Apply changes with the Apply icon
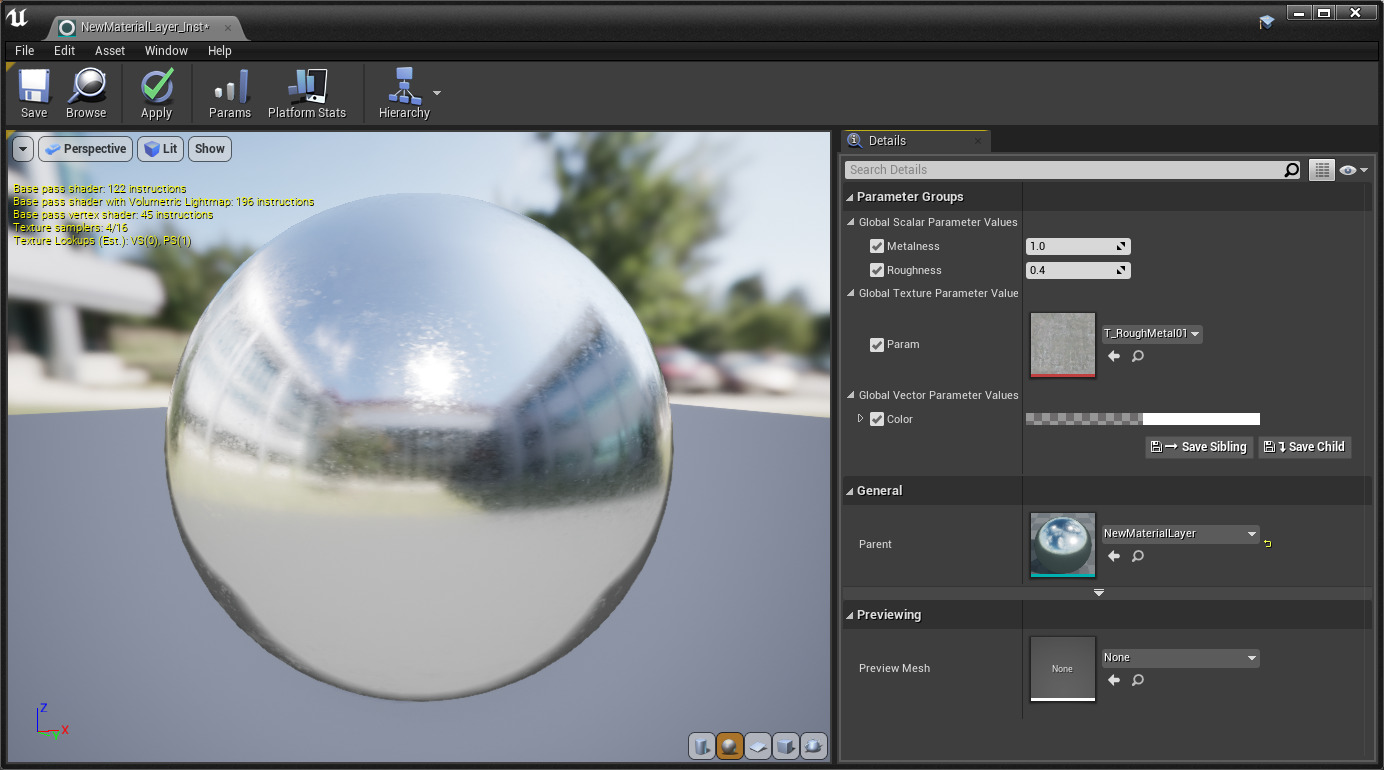This screenshot has width=1384, height=770. point(156,87)
